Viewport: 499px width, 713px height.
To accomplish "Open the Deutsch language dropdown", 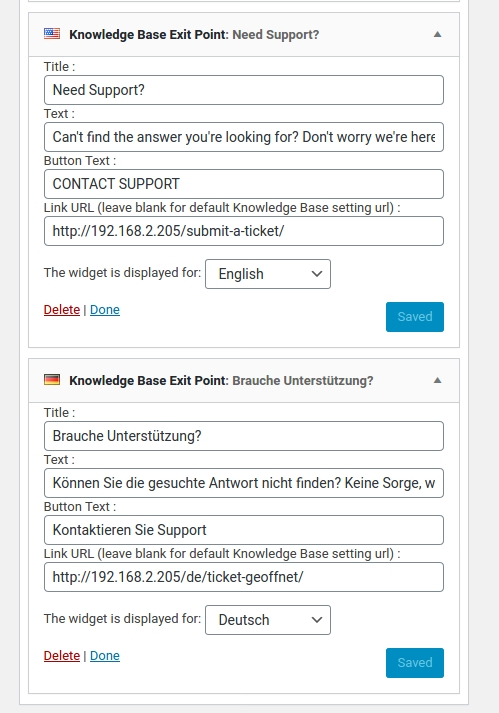I will tap(268, 620).
